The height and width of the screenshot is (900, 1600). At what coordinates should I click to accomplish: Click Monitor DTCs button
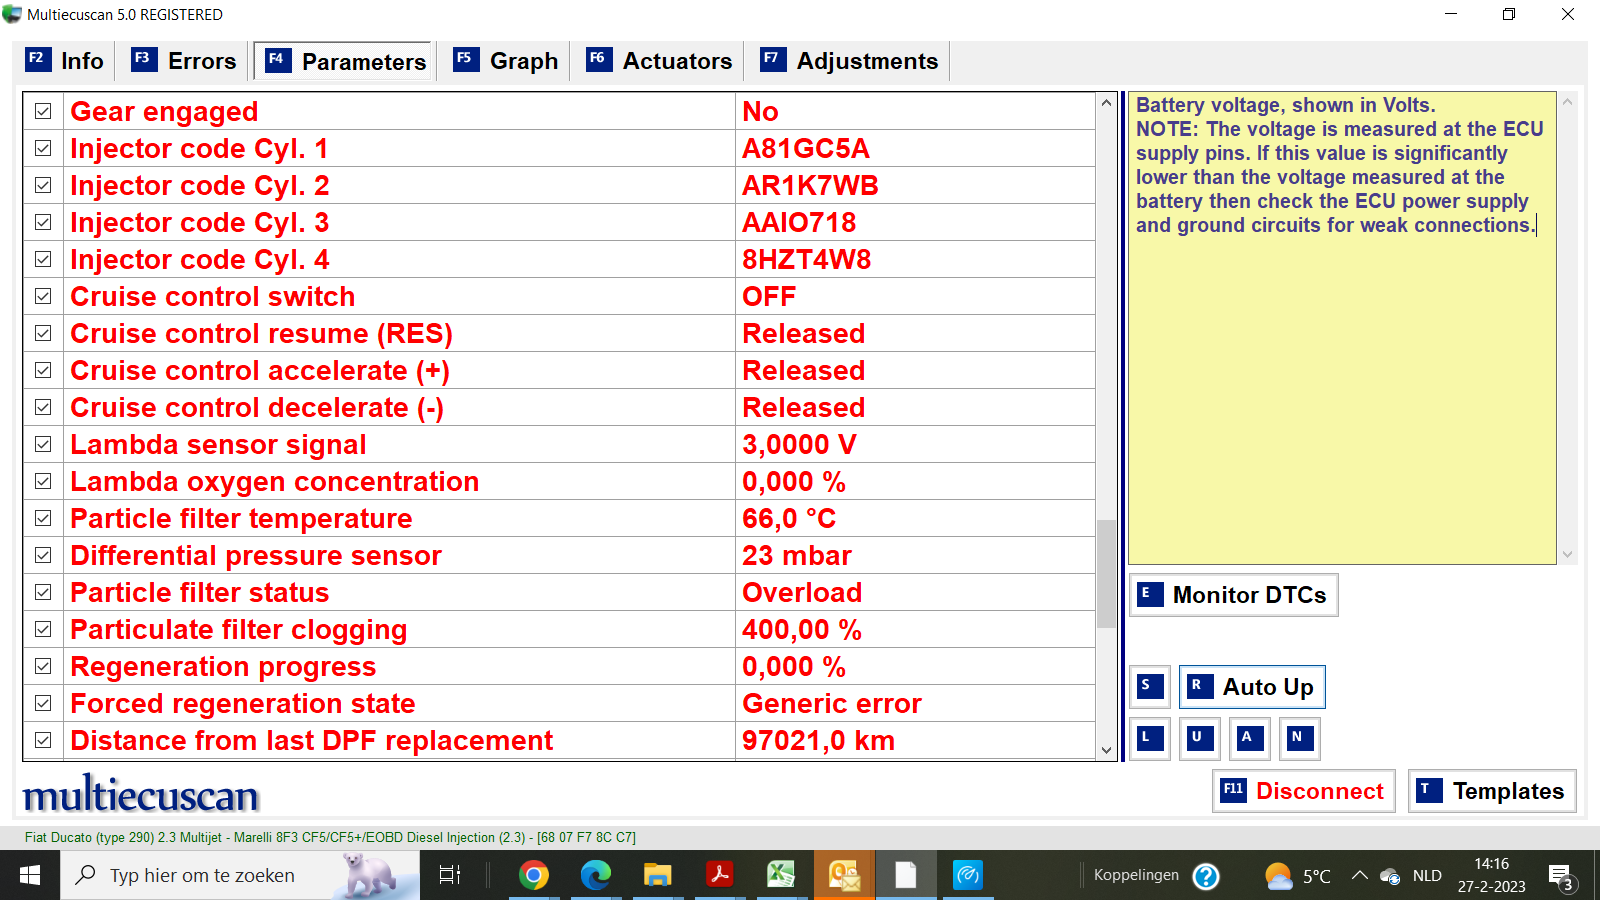pyautogui.click(x=1233, y=595)
